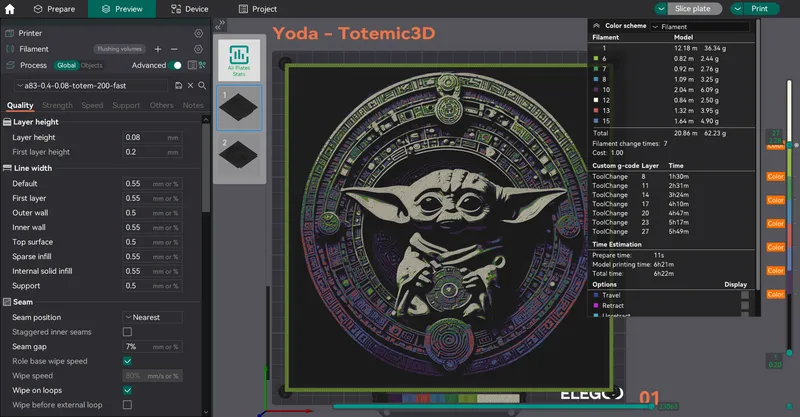The width and height of the screenshot is (800, 417).
Task: Click the topmost orange Color marker on the layer slider
Action: pyautogui.click(x=775, y=146)
